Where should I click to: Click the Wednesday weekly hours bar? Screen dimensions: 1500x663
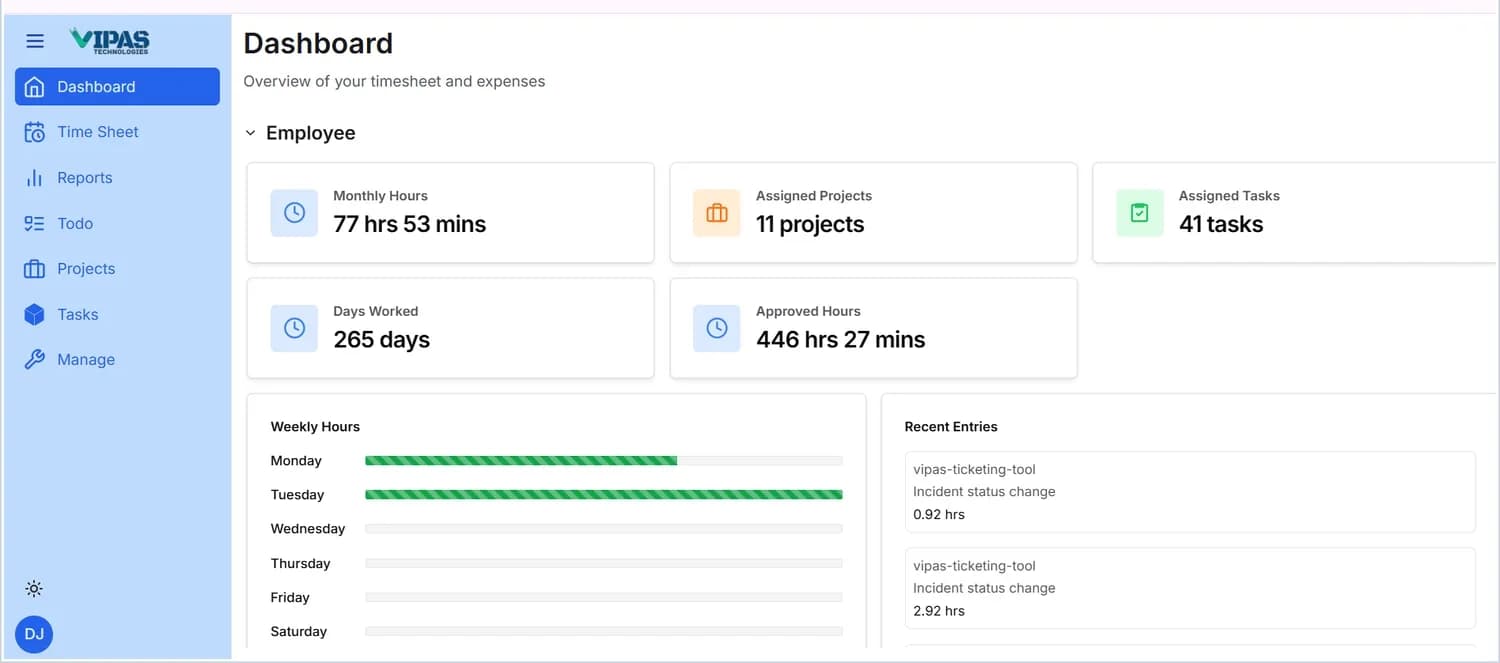[x=604, y=529]
